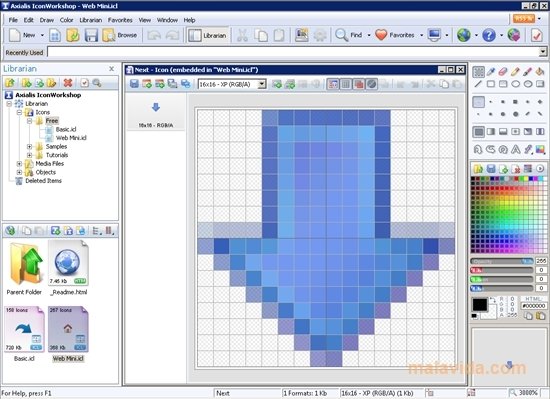Click the Favorites heart button
The image size is (550, 399).
[x=395, y=35]
